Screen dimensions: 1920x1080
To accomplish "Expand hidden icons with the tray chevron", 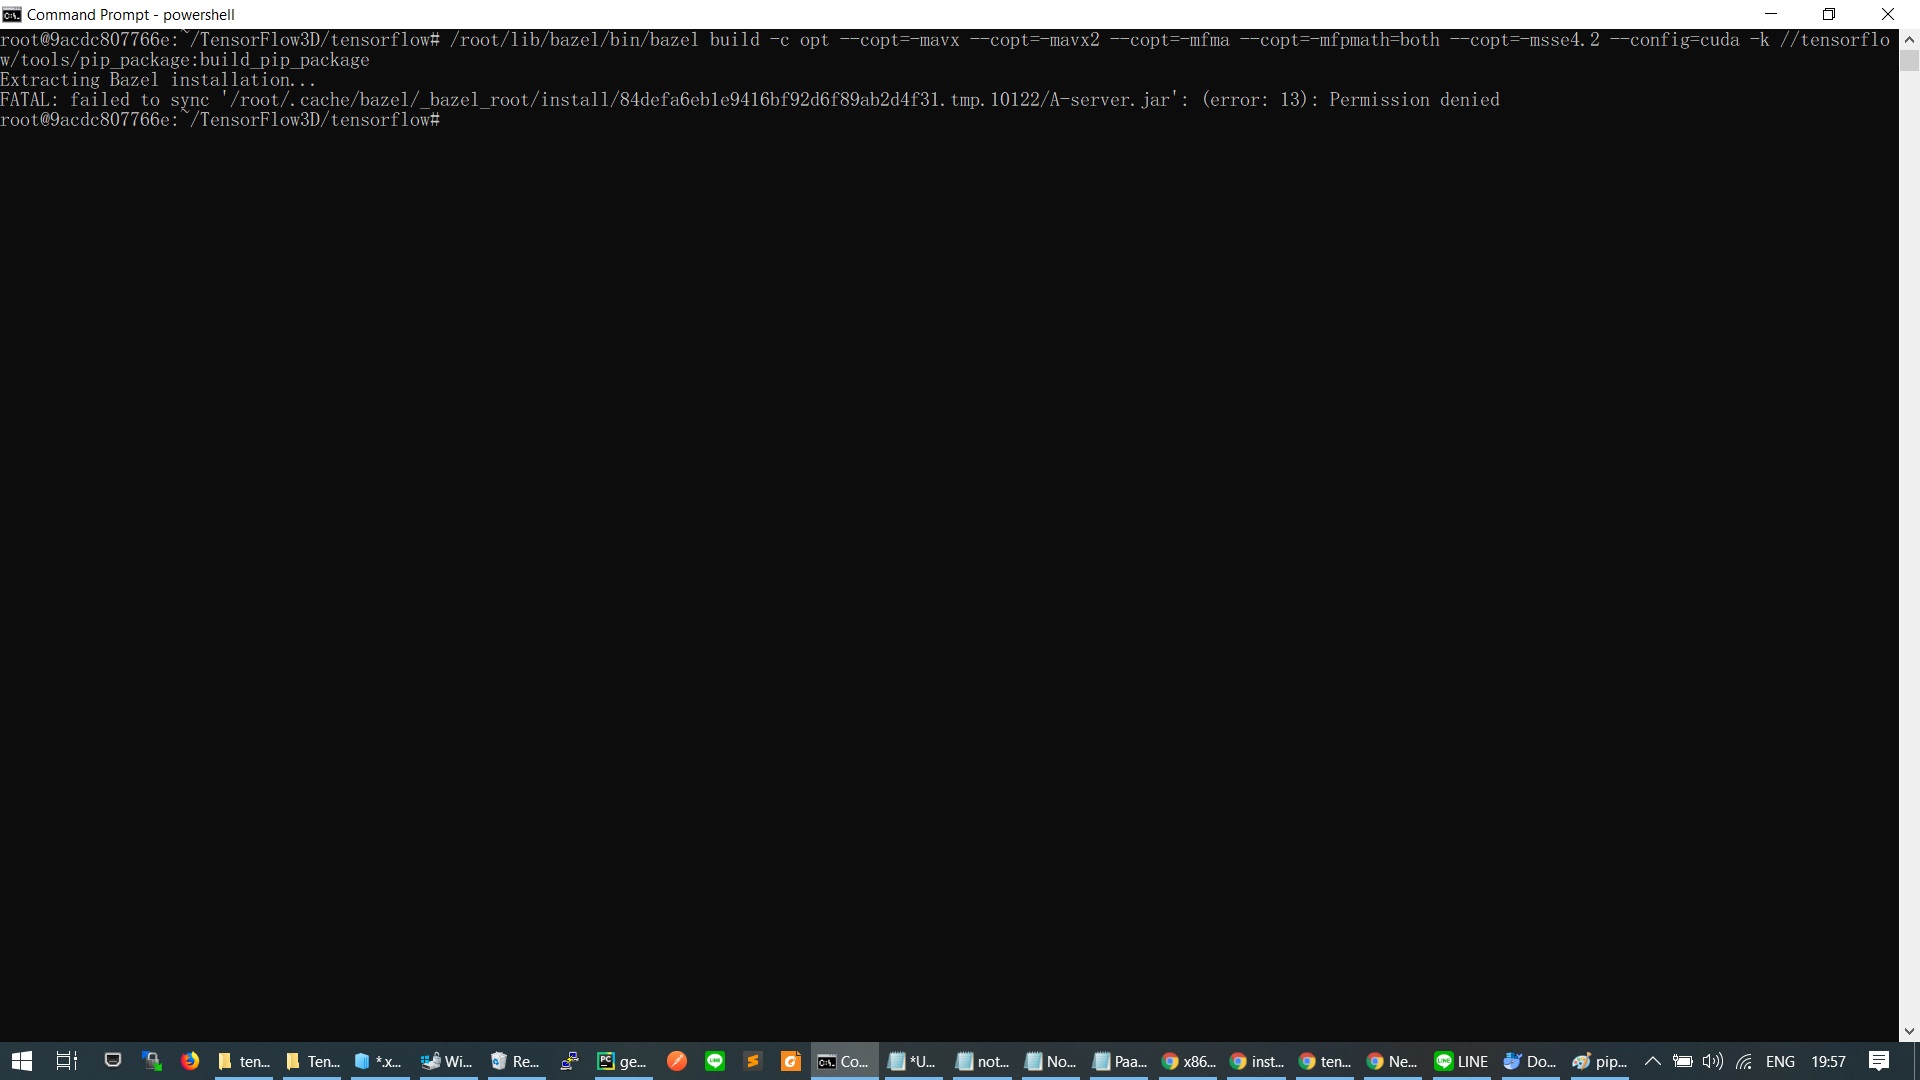I will 1652,1061.
